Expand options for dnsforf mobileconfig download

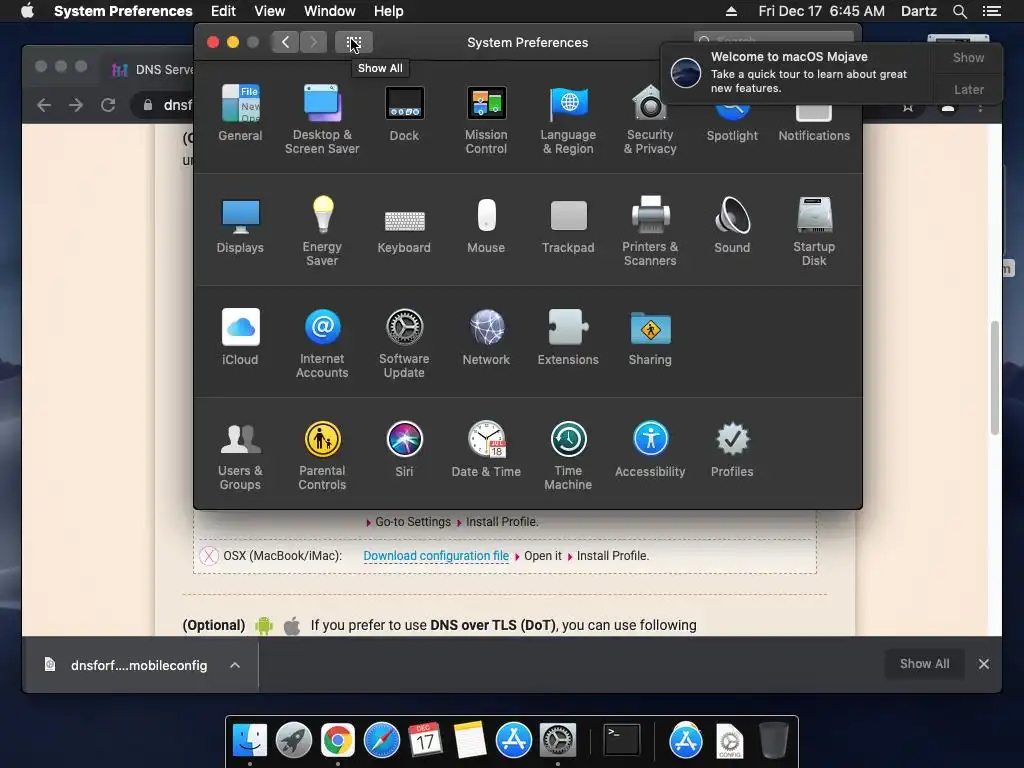point(235,665)
